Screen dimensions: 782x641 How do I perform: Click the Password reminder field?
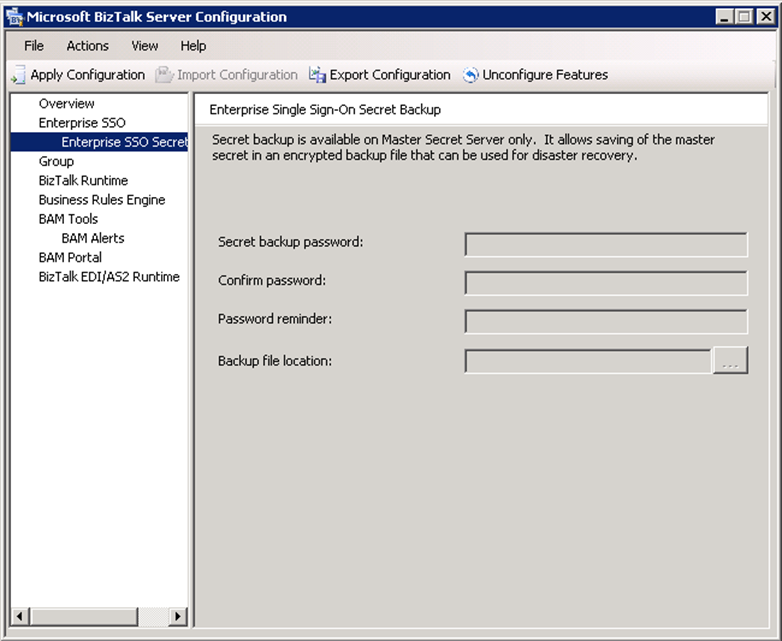coord(606,322)
